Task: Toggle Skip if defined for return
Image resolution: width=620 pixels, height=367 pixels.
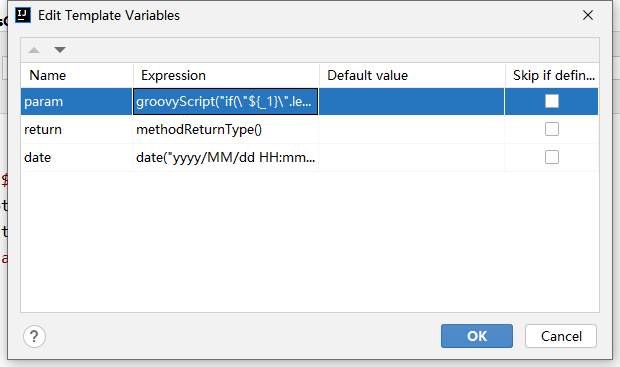Action: tap(552, 129)
